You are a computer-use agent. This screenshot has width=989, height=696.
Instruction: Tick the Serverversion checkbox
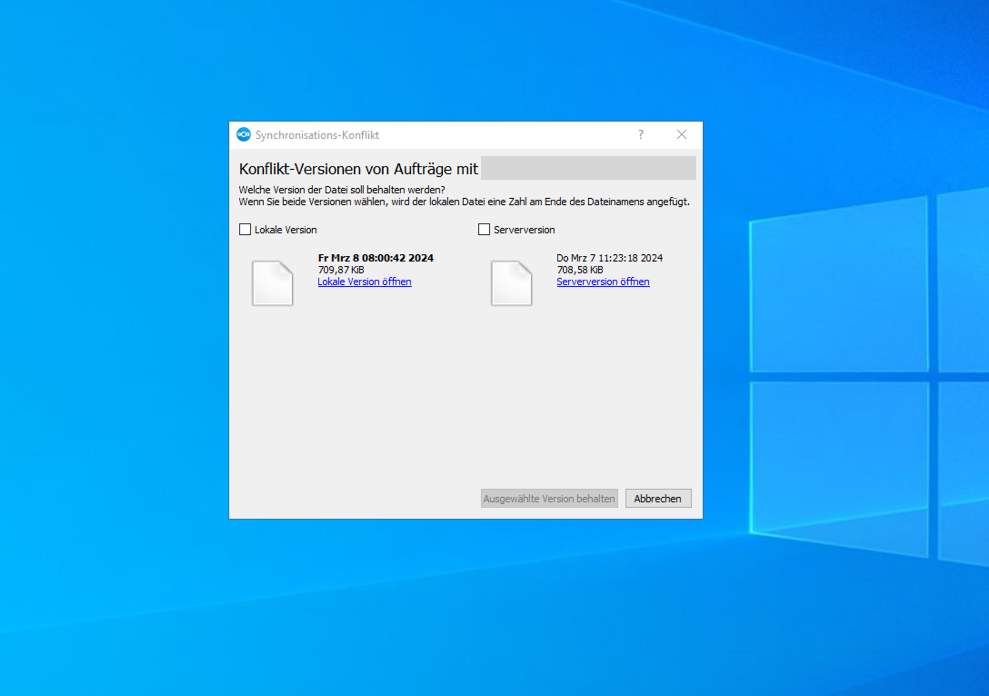tap(485, 230)
